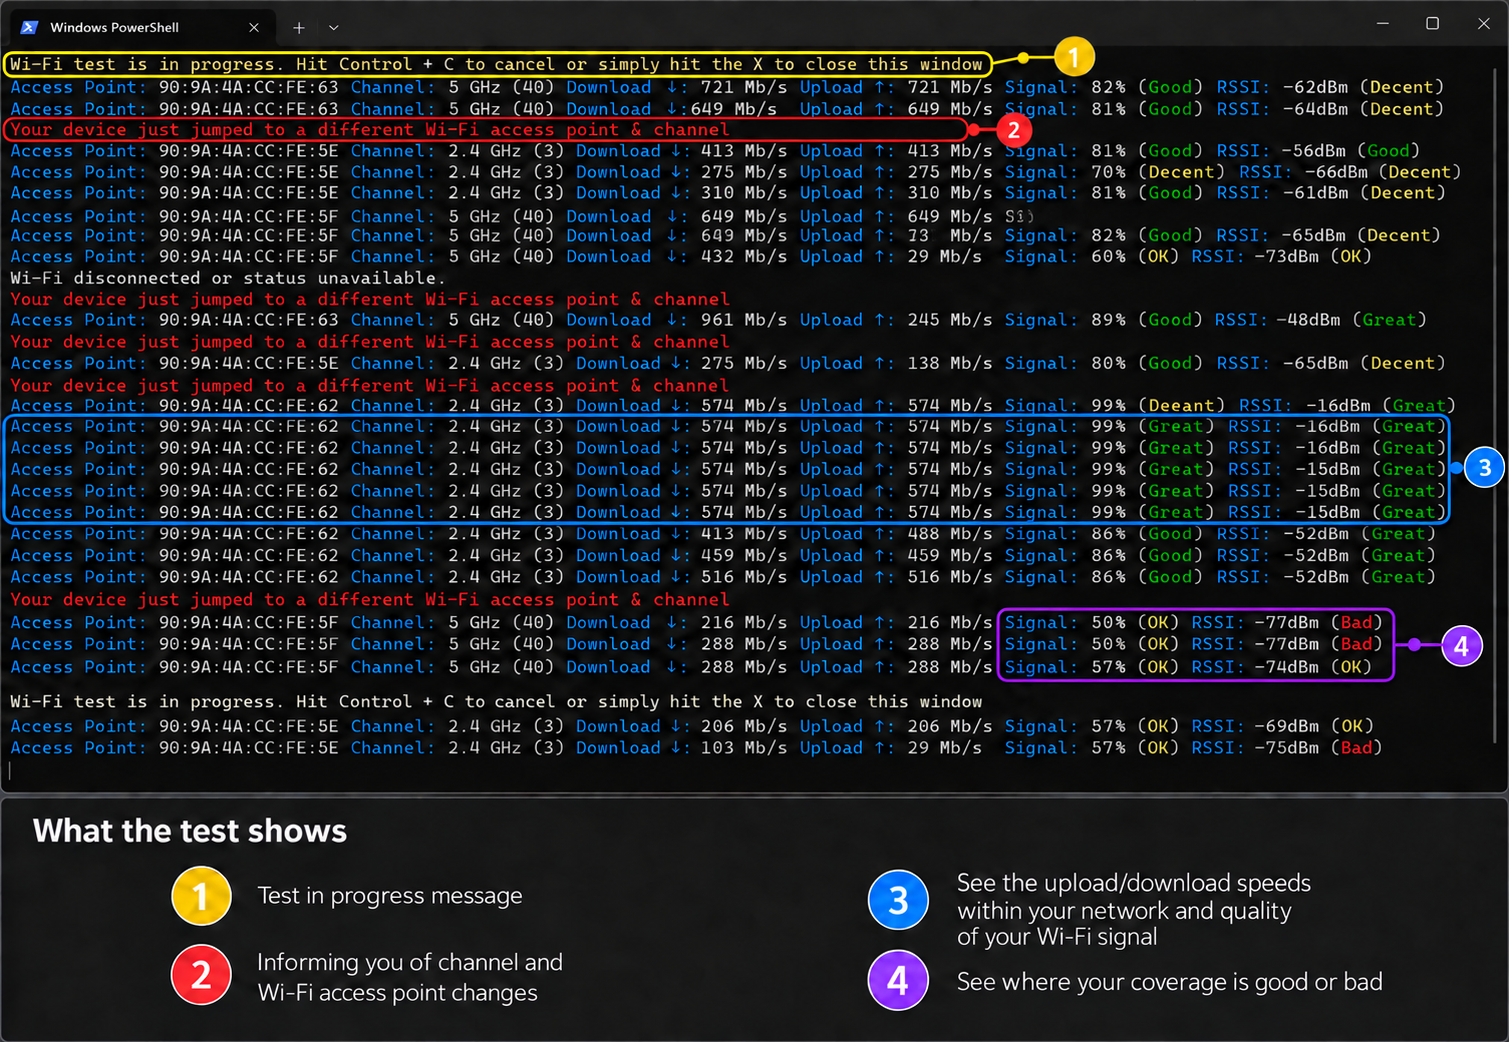This screenshot has width=1509, height=1042.
Task: Click the 'Test in progress message' legend text
Action: [x=390, y=895]
